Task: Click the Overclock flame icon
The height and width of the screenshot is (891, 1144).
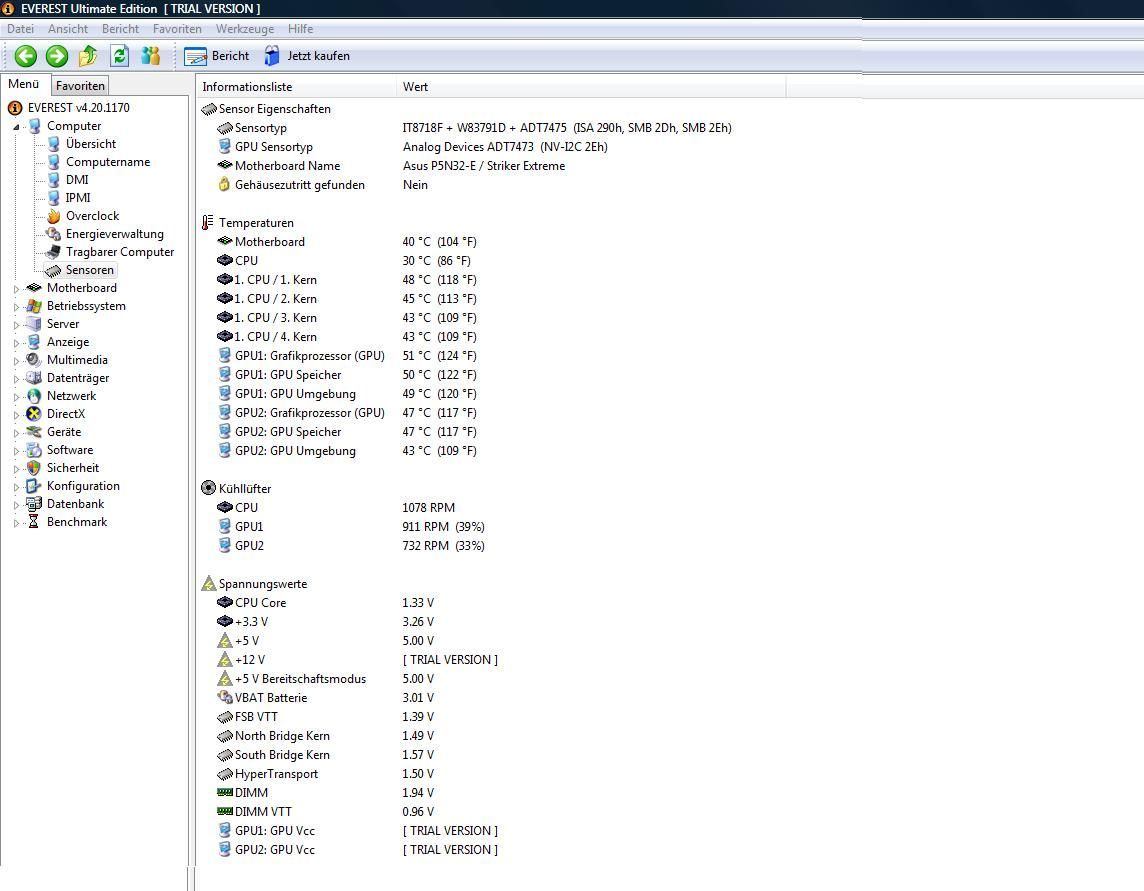Action: [53, 216]
